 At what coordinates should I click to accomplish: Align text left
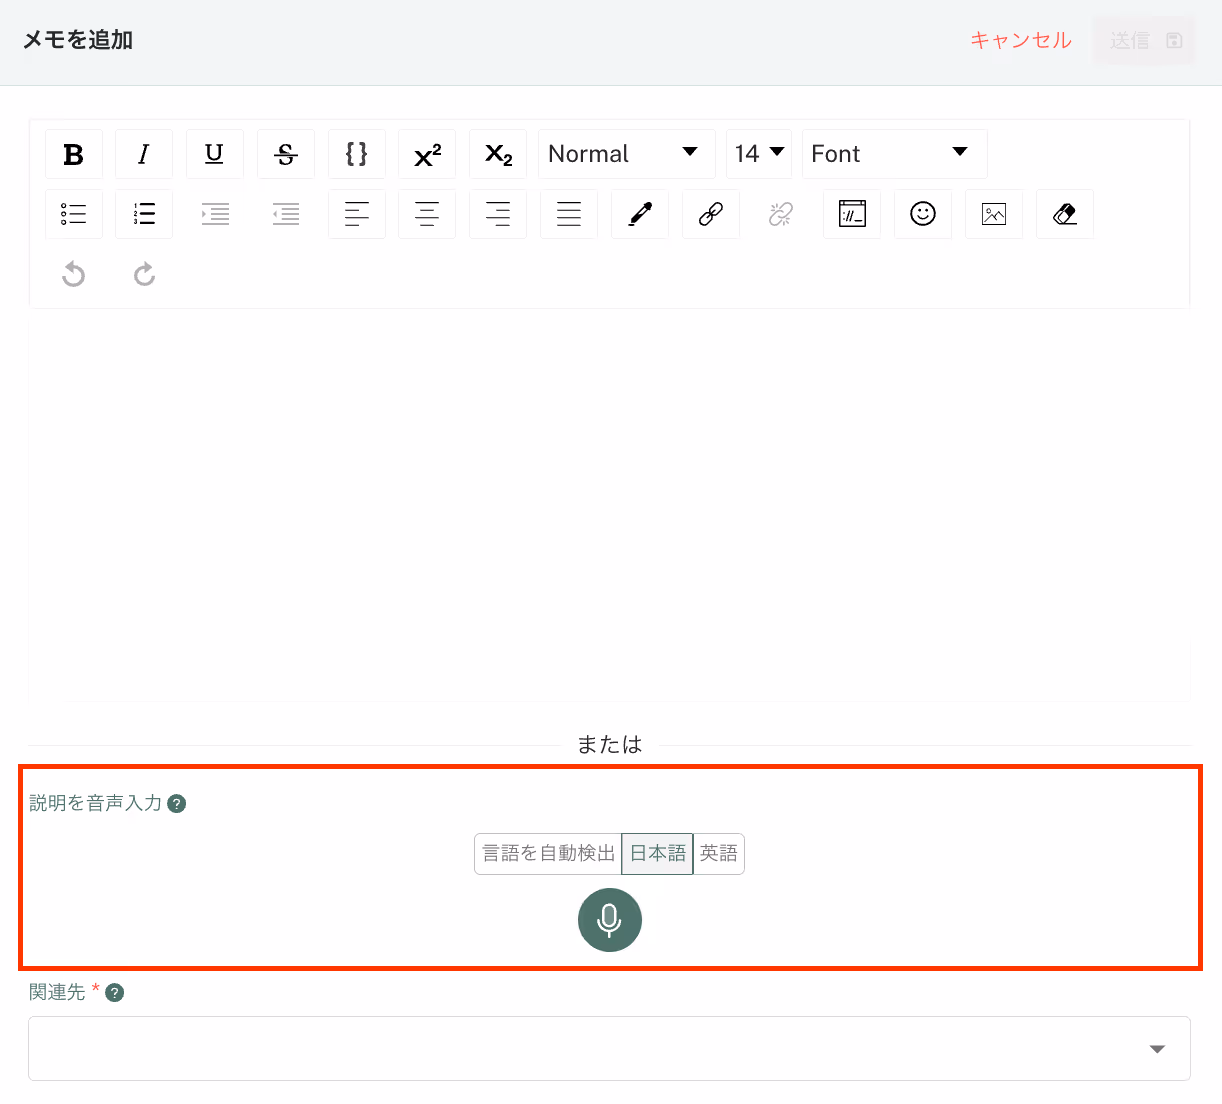[357, 214]
